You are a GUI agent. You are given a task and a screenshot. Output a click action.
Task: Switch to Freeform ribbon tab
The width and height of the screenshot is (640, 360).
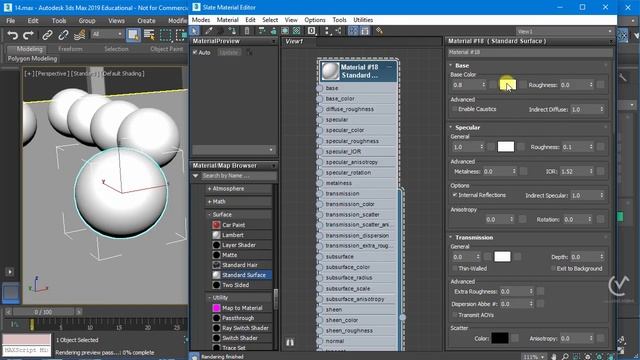pyautogui.click(x=70, y=49)
